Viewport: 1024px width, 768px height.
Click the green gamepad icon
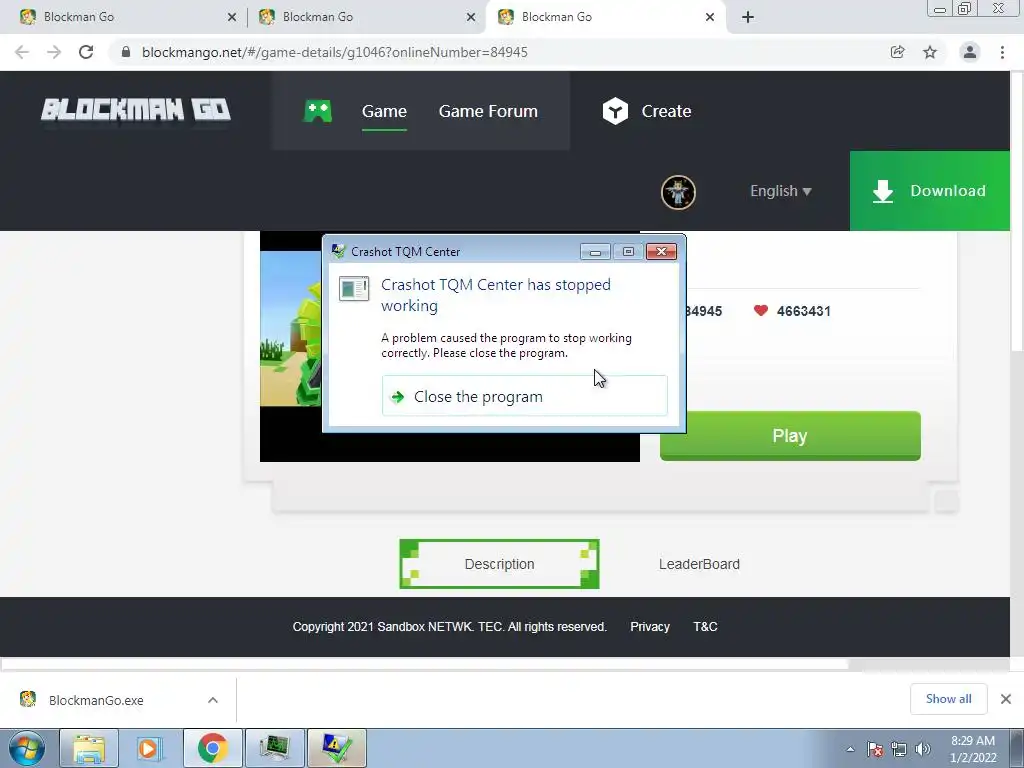point(318,111)
